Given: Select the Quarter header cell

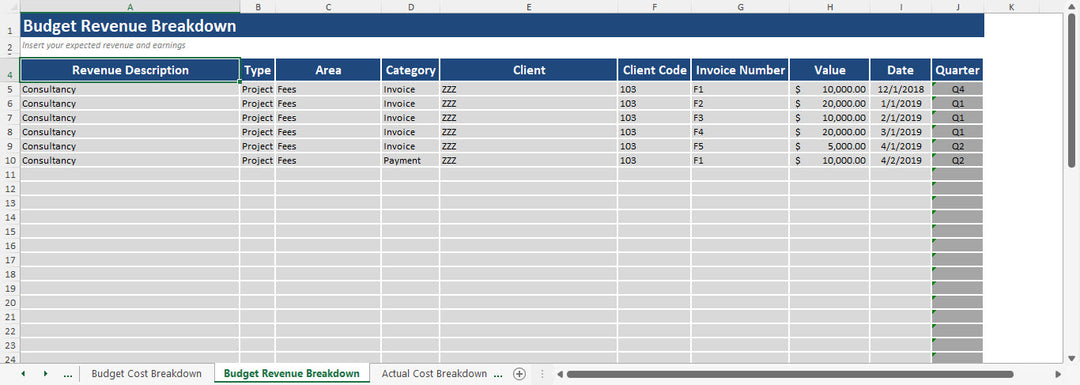Looking at the screenshot, I should pyautogui.click(x=957, y=70).
